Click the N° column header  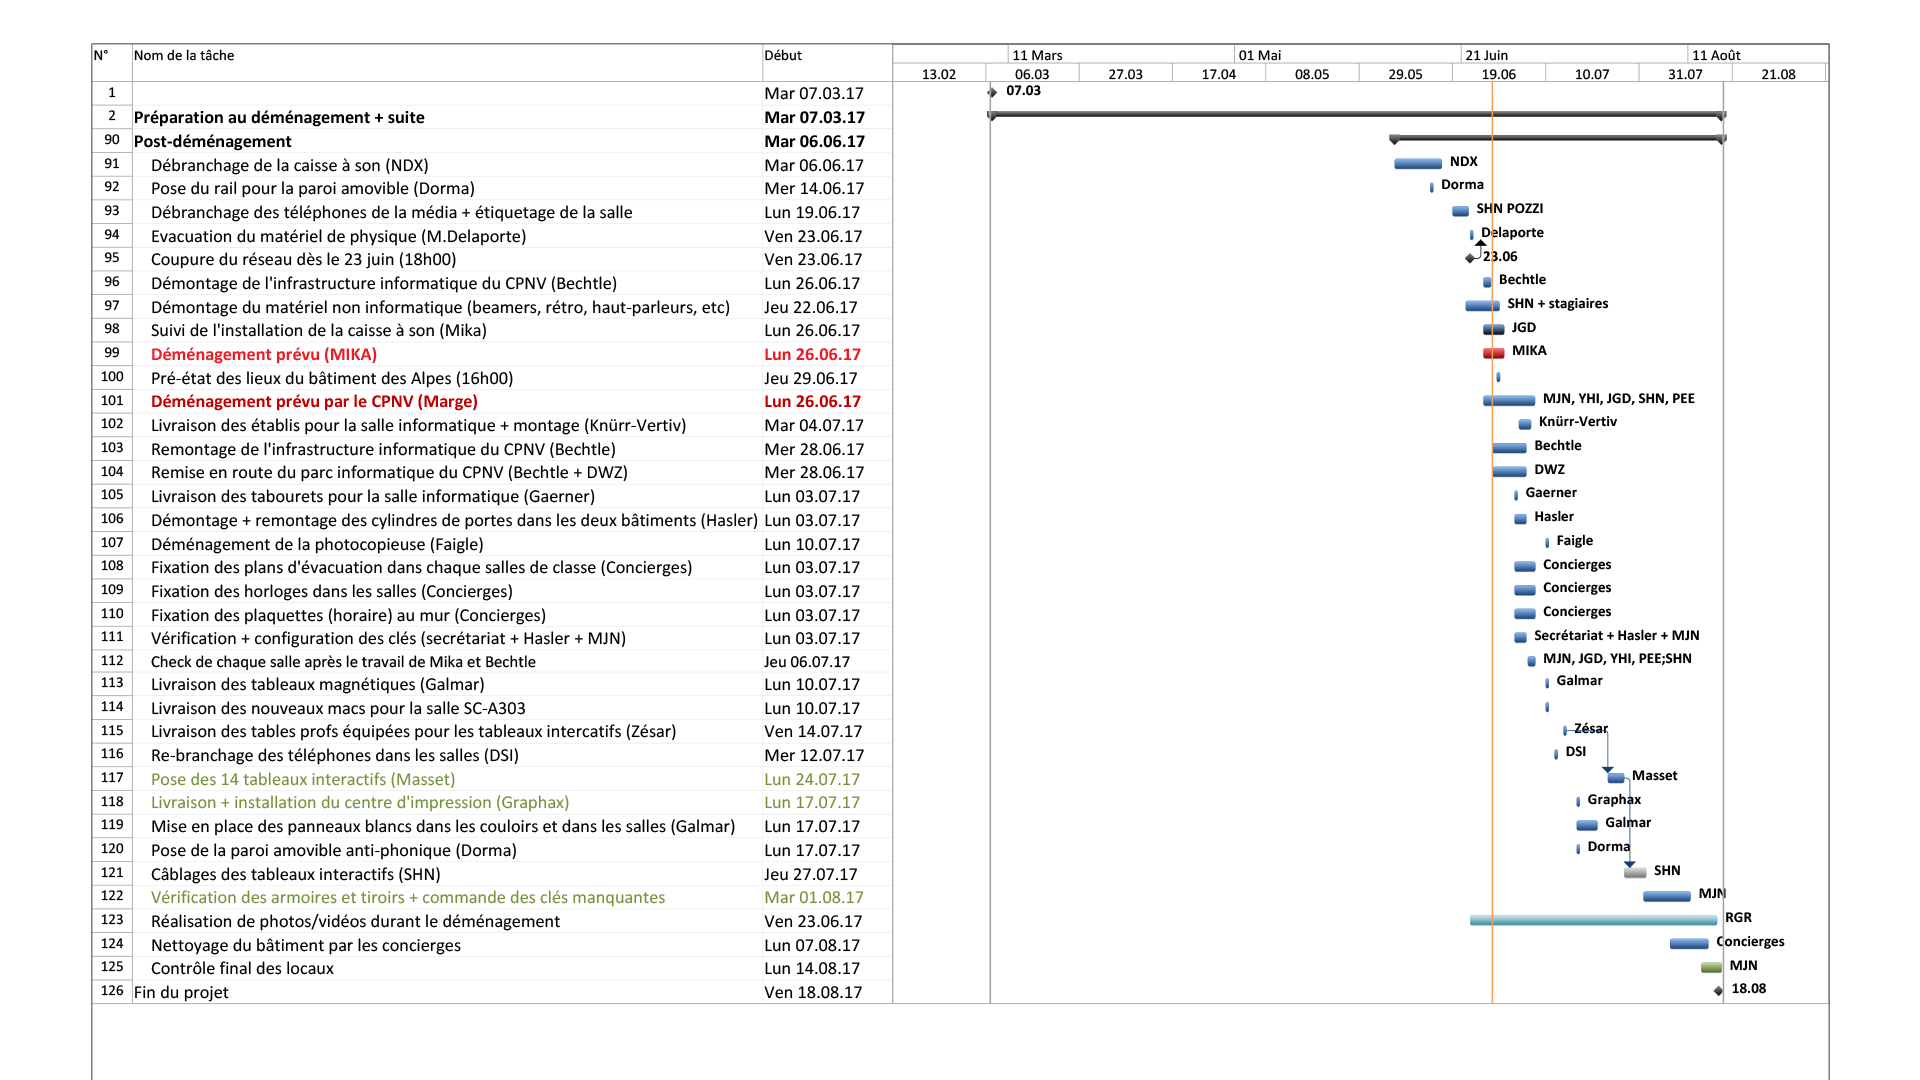pos(101,55)
